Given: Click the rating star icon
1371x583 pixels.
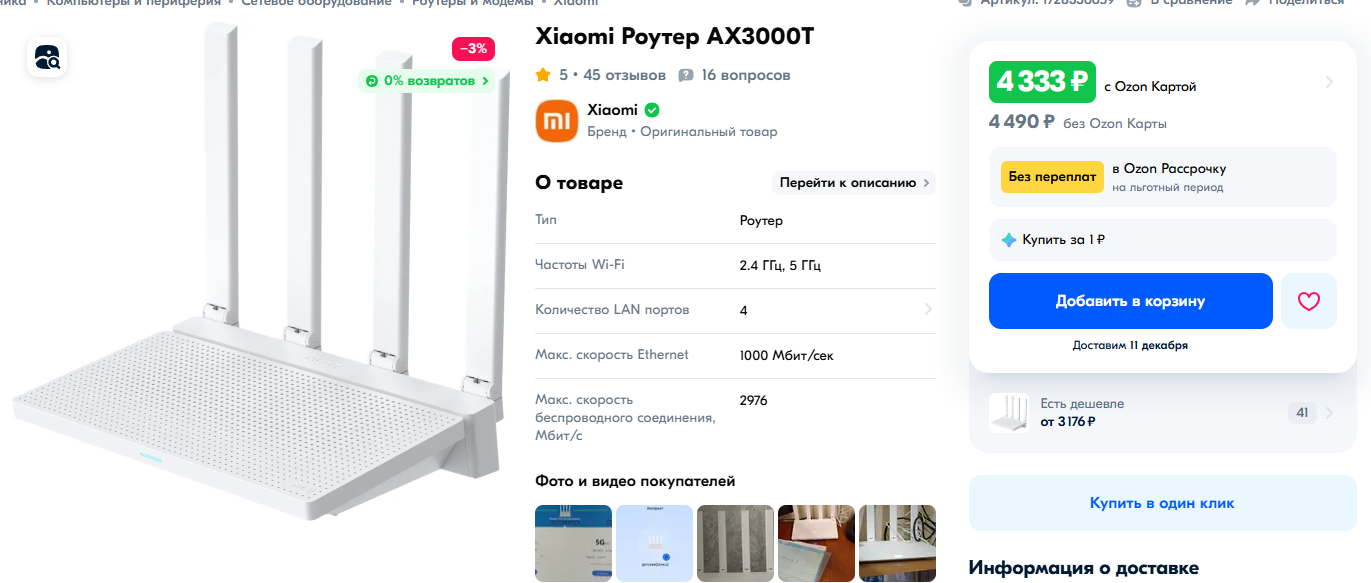Looking at the screenshot, I should tap(543, 75).
